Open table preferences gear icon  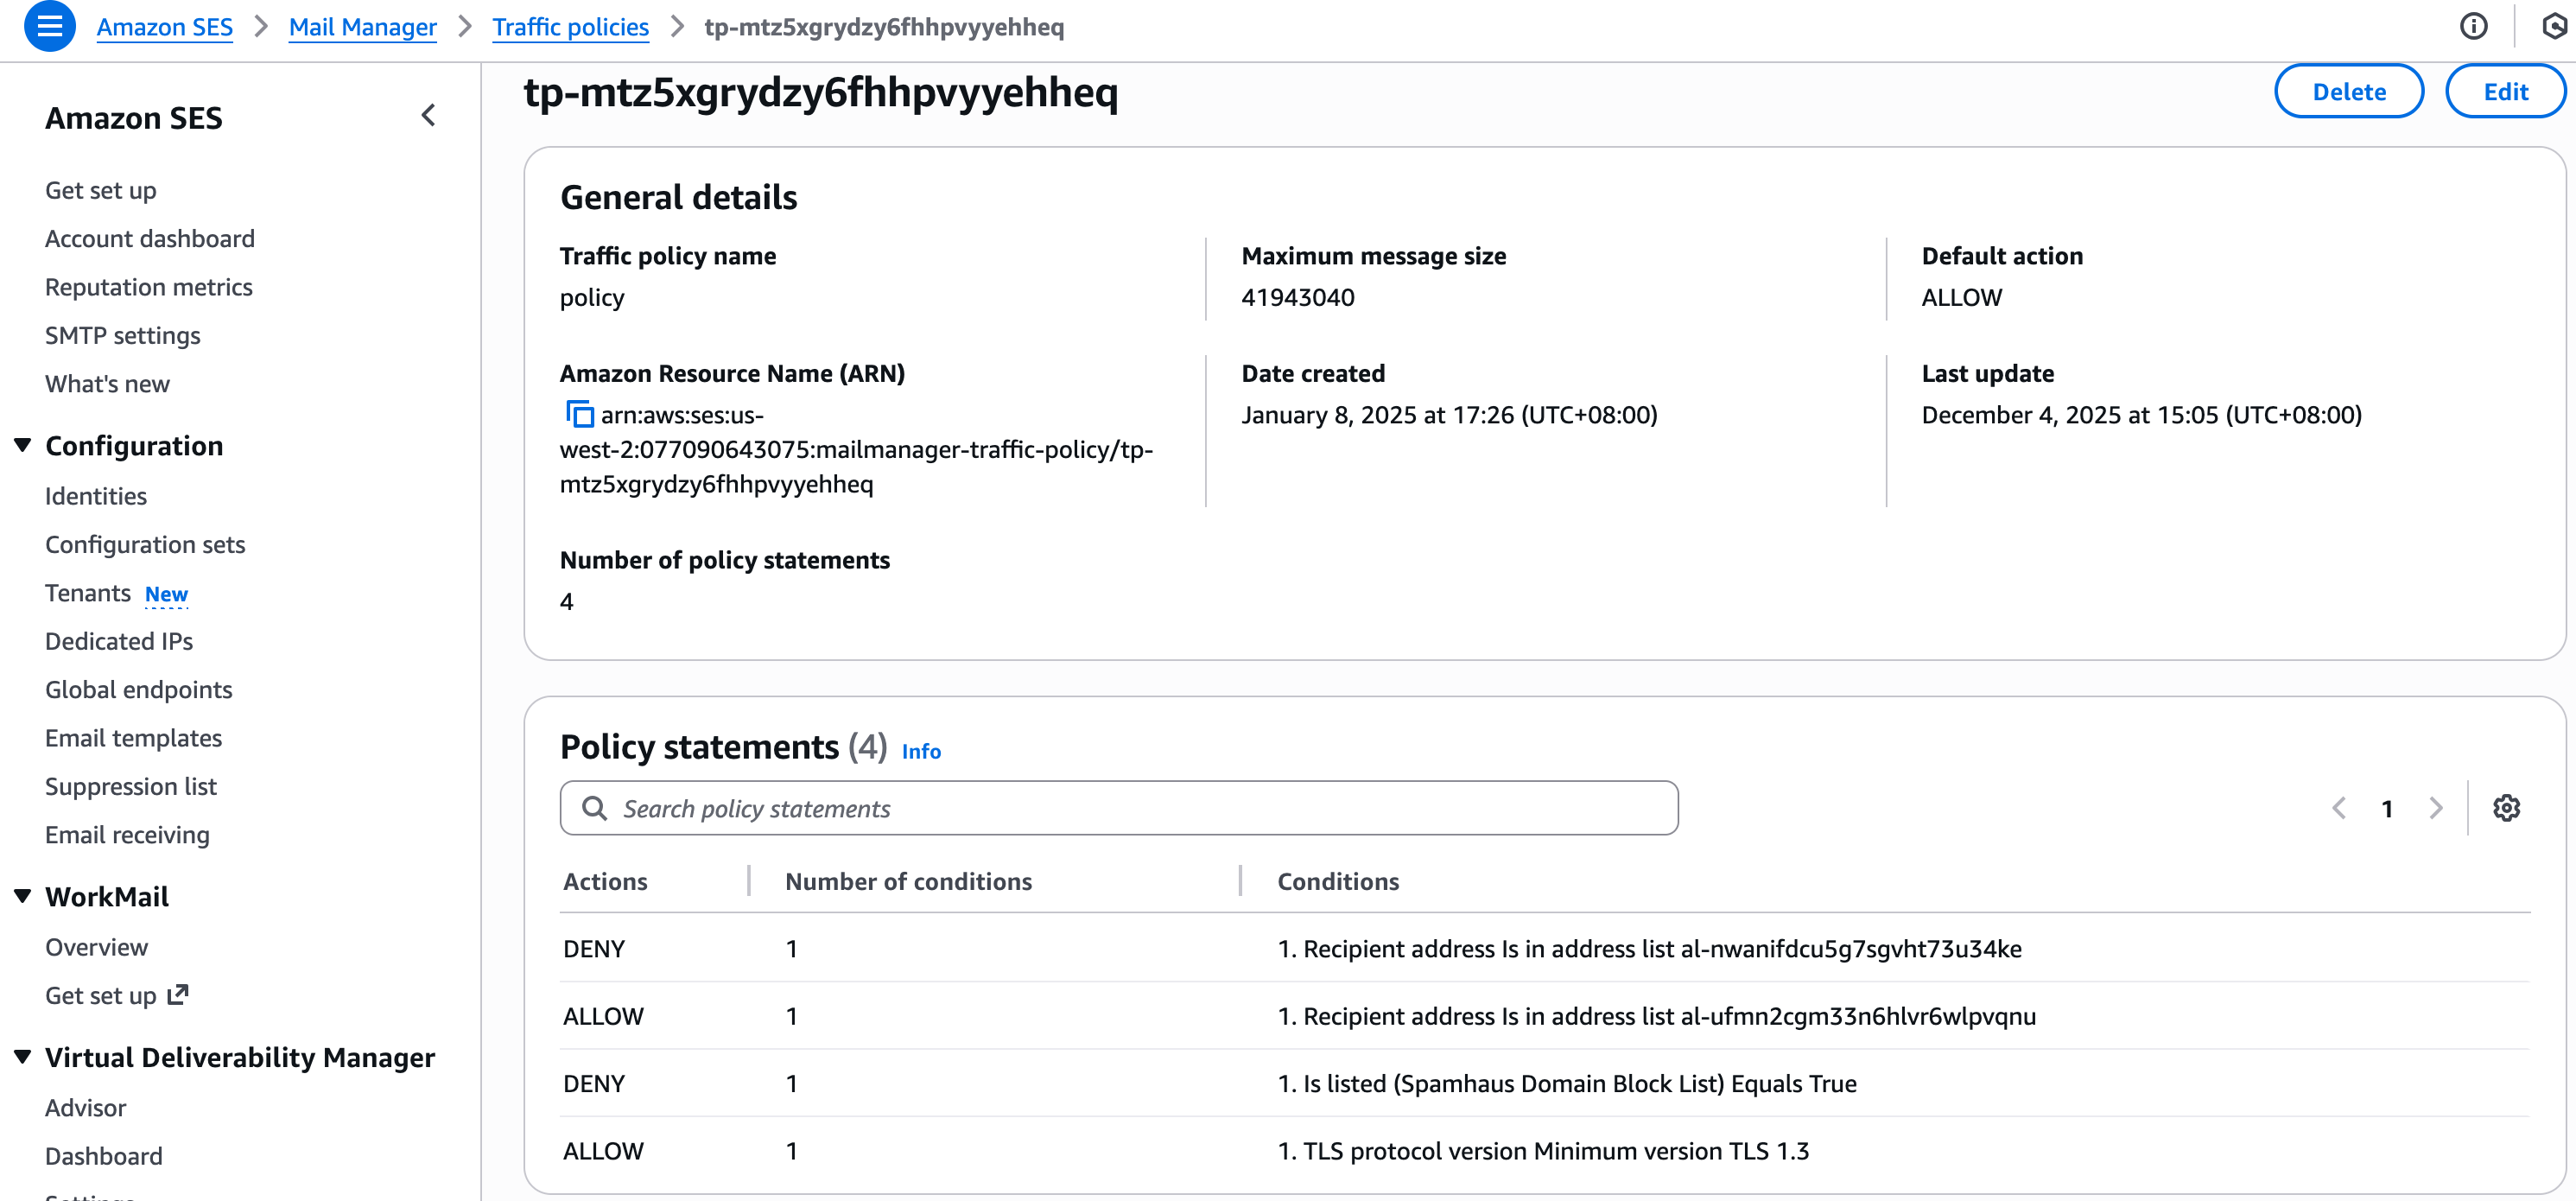pos(2505,808)
